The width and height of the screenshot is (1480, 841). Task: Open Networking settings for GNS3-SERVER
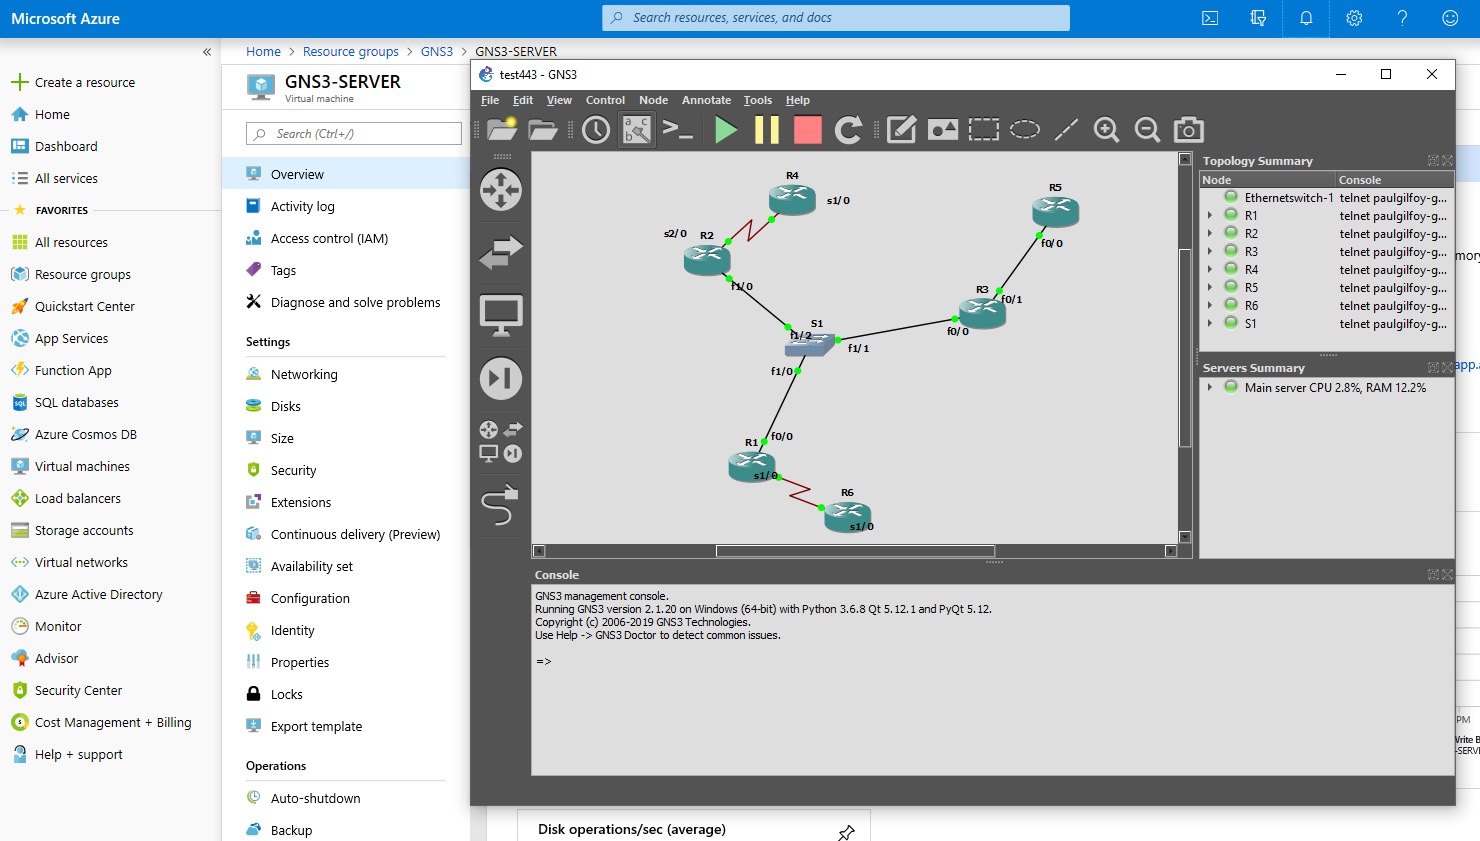tap(304, 374)
